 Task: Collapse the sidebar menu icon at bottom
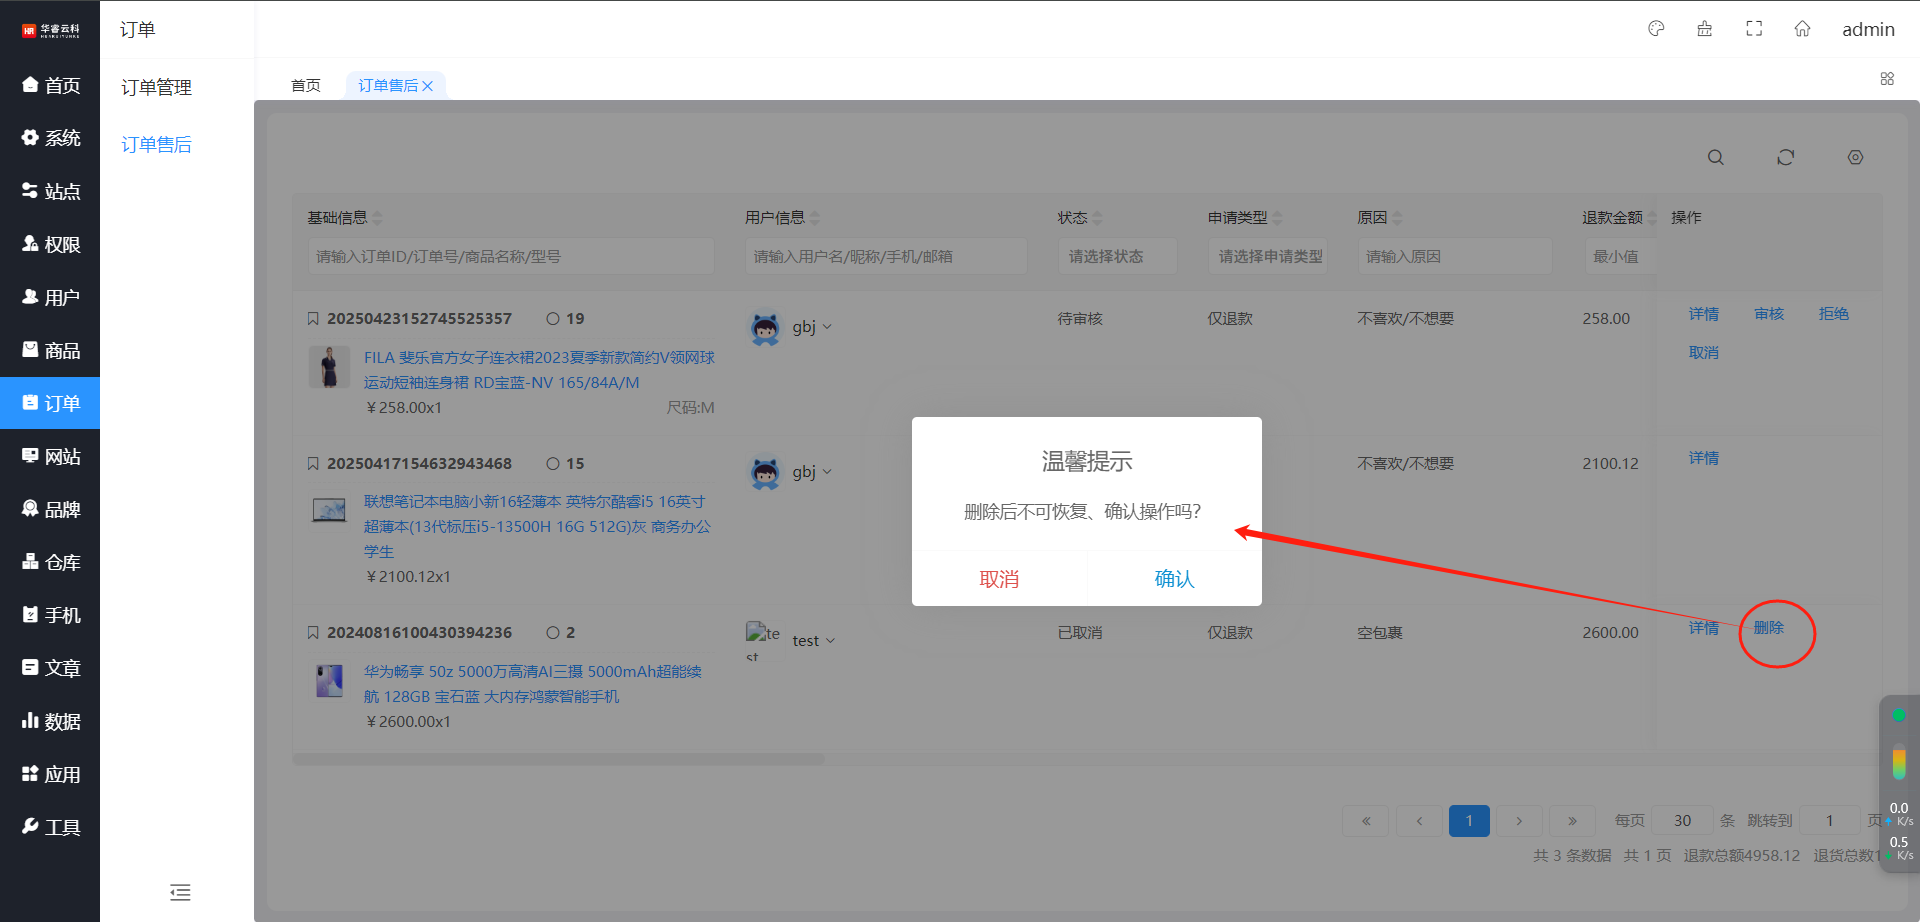pos(180,892)
